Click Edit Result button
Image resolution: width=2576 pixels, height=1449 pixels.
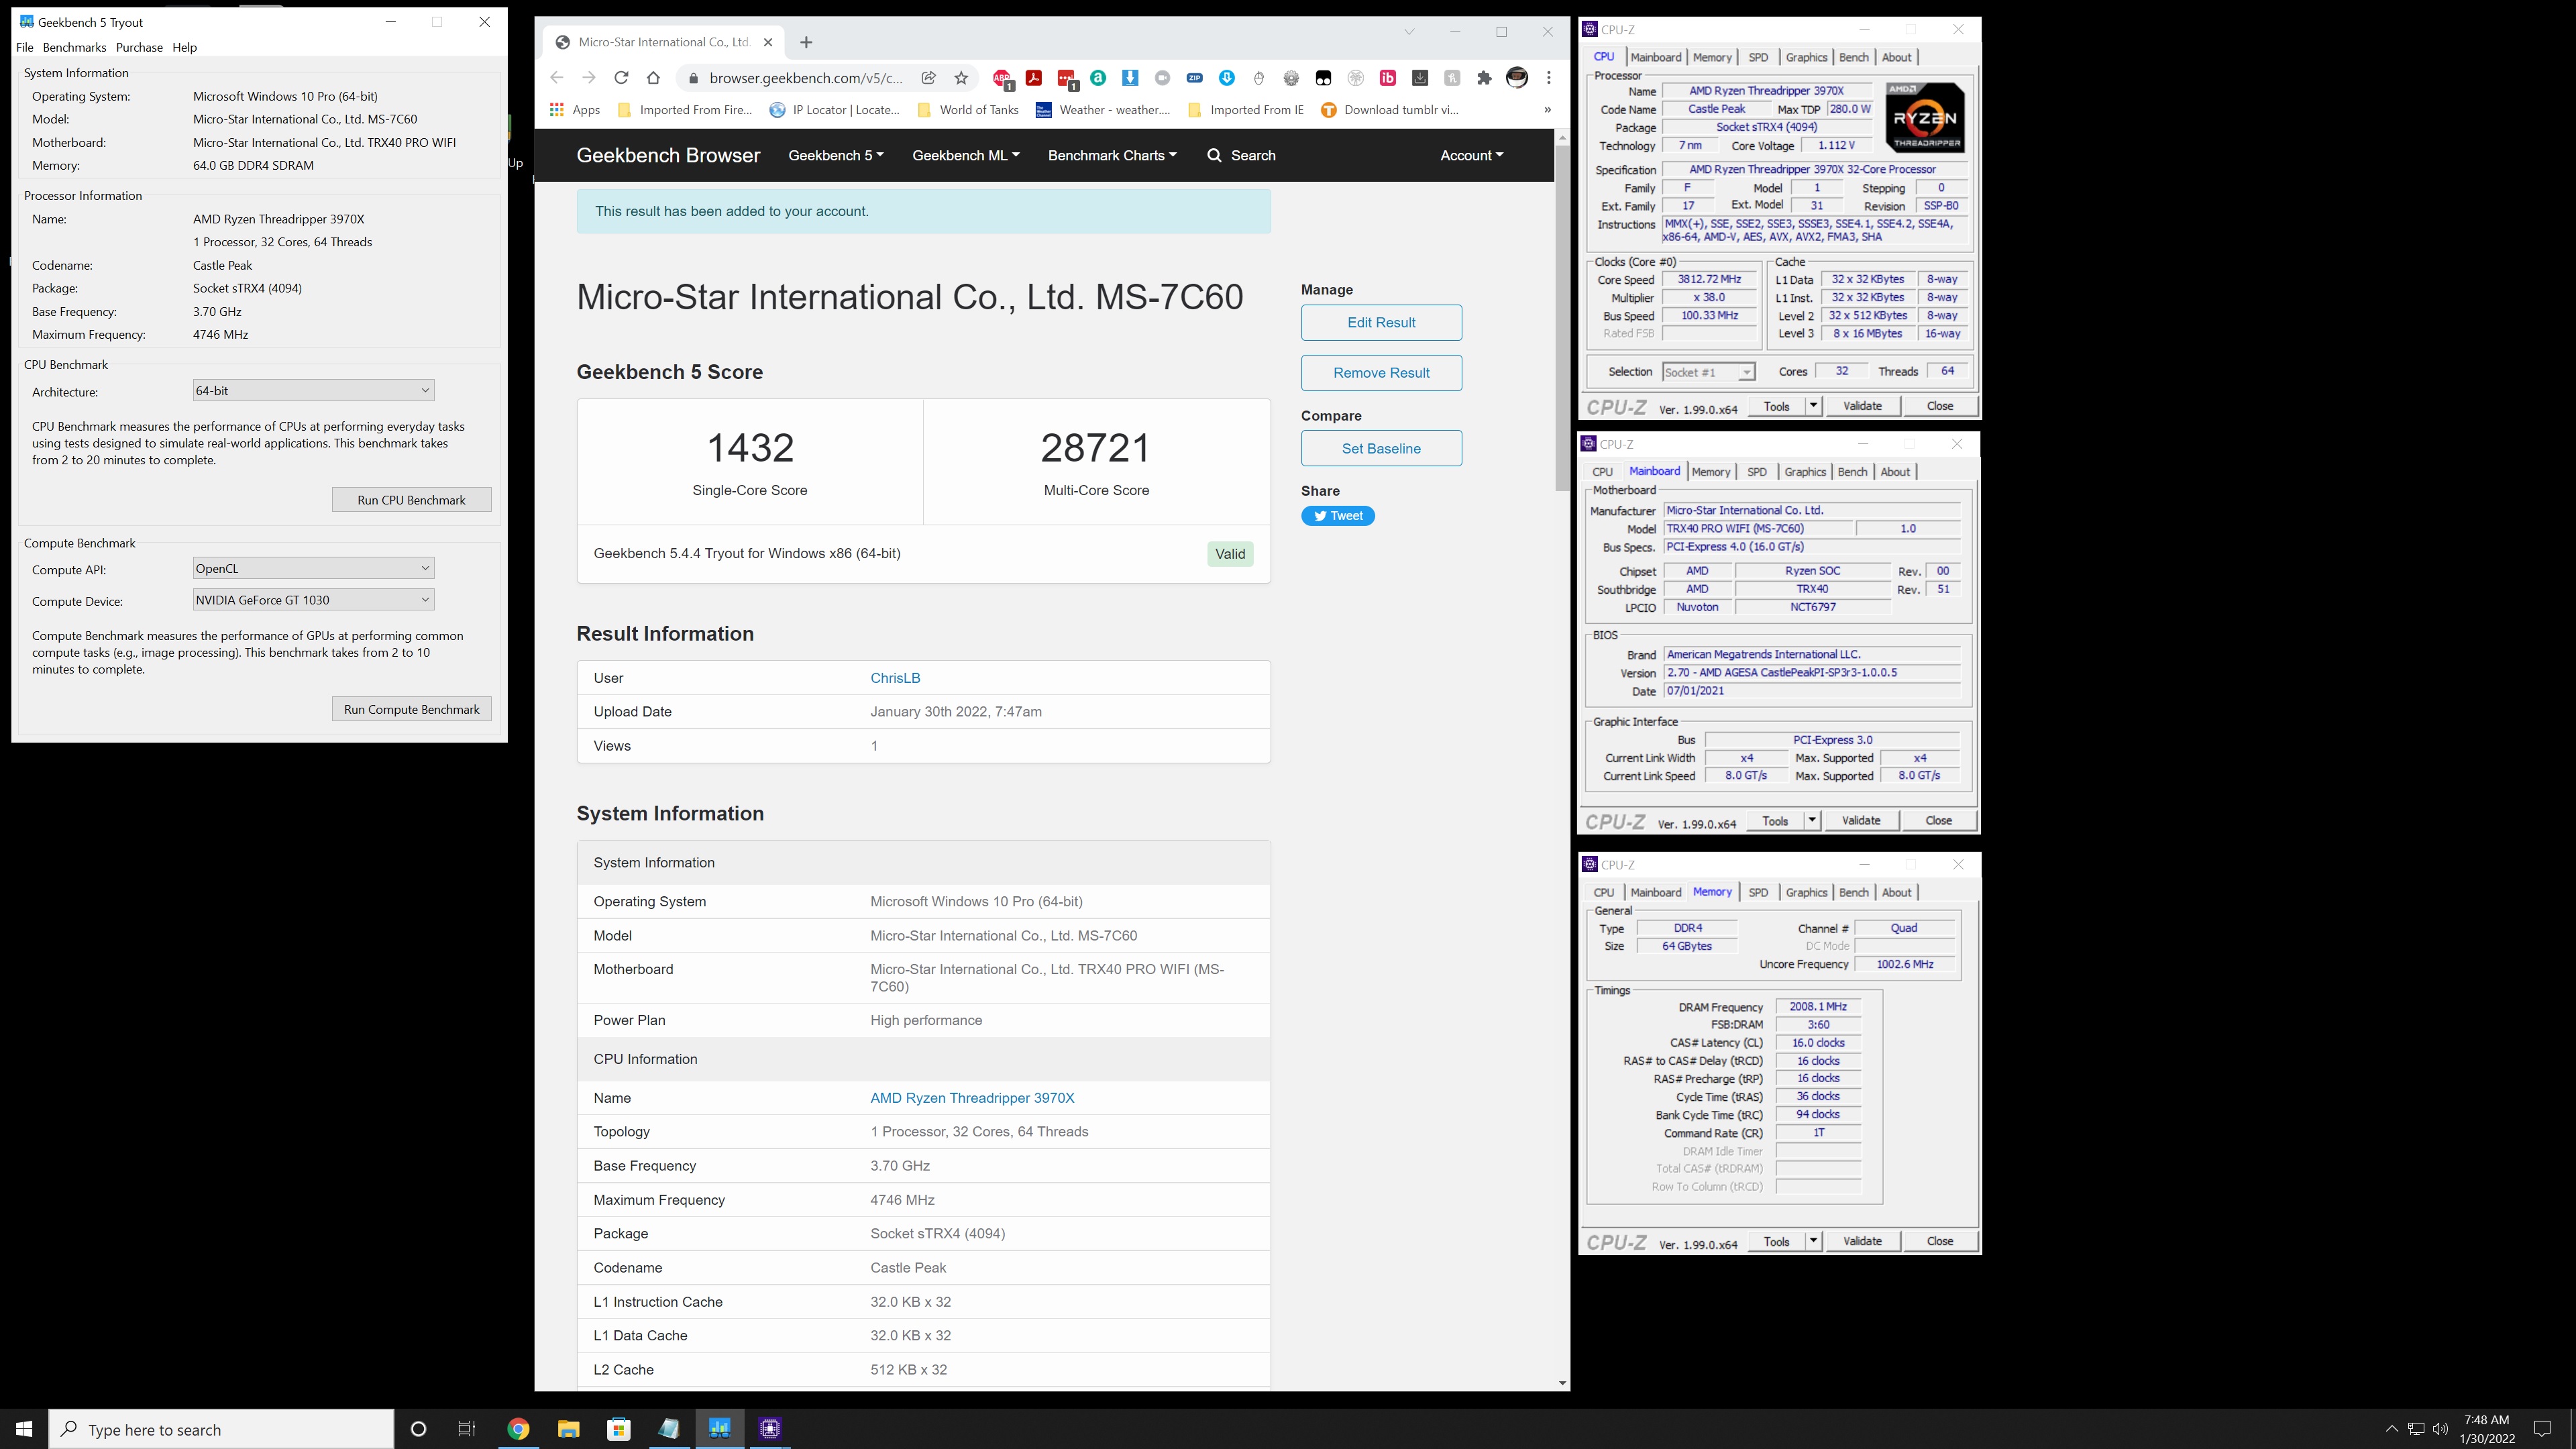click(x=1381, y=322)
